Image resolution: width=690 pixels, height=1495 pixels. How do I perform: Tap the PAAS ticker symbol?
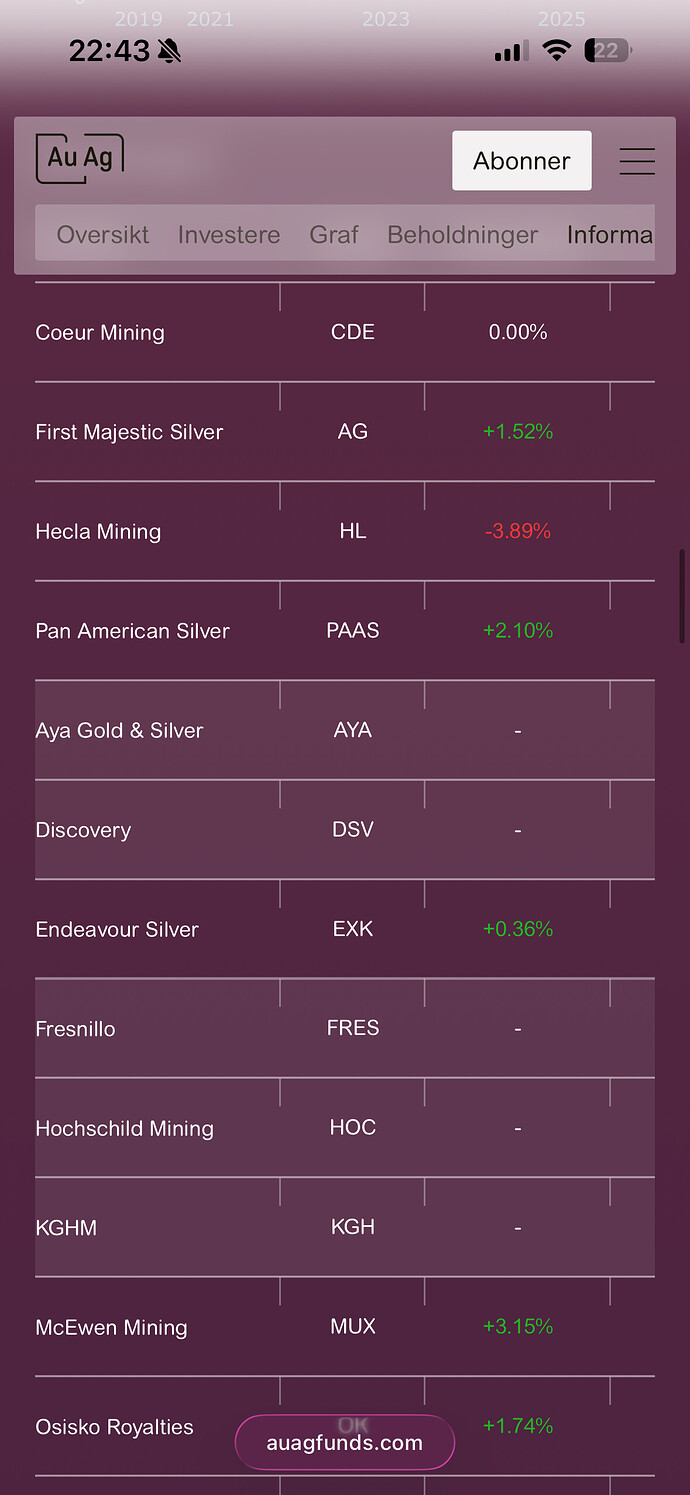point(353,631)
